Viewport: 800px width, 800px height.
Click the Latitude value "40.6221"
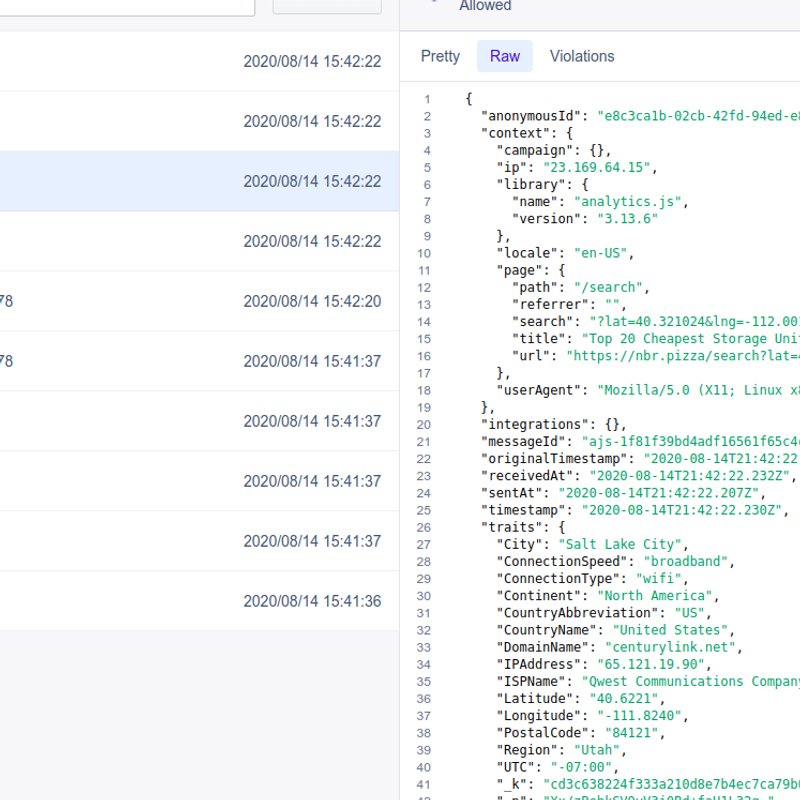pos(623,699)
